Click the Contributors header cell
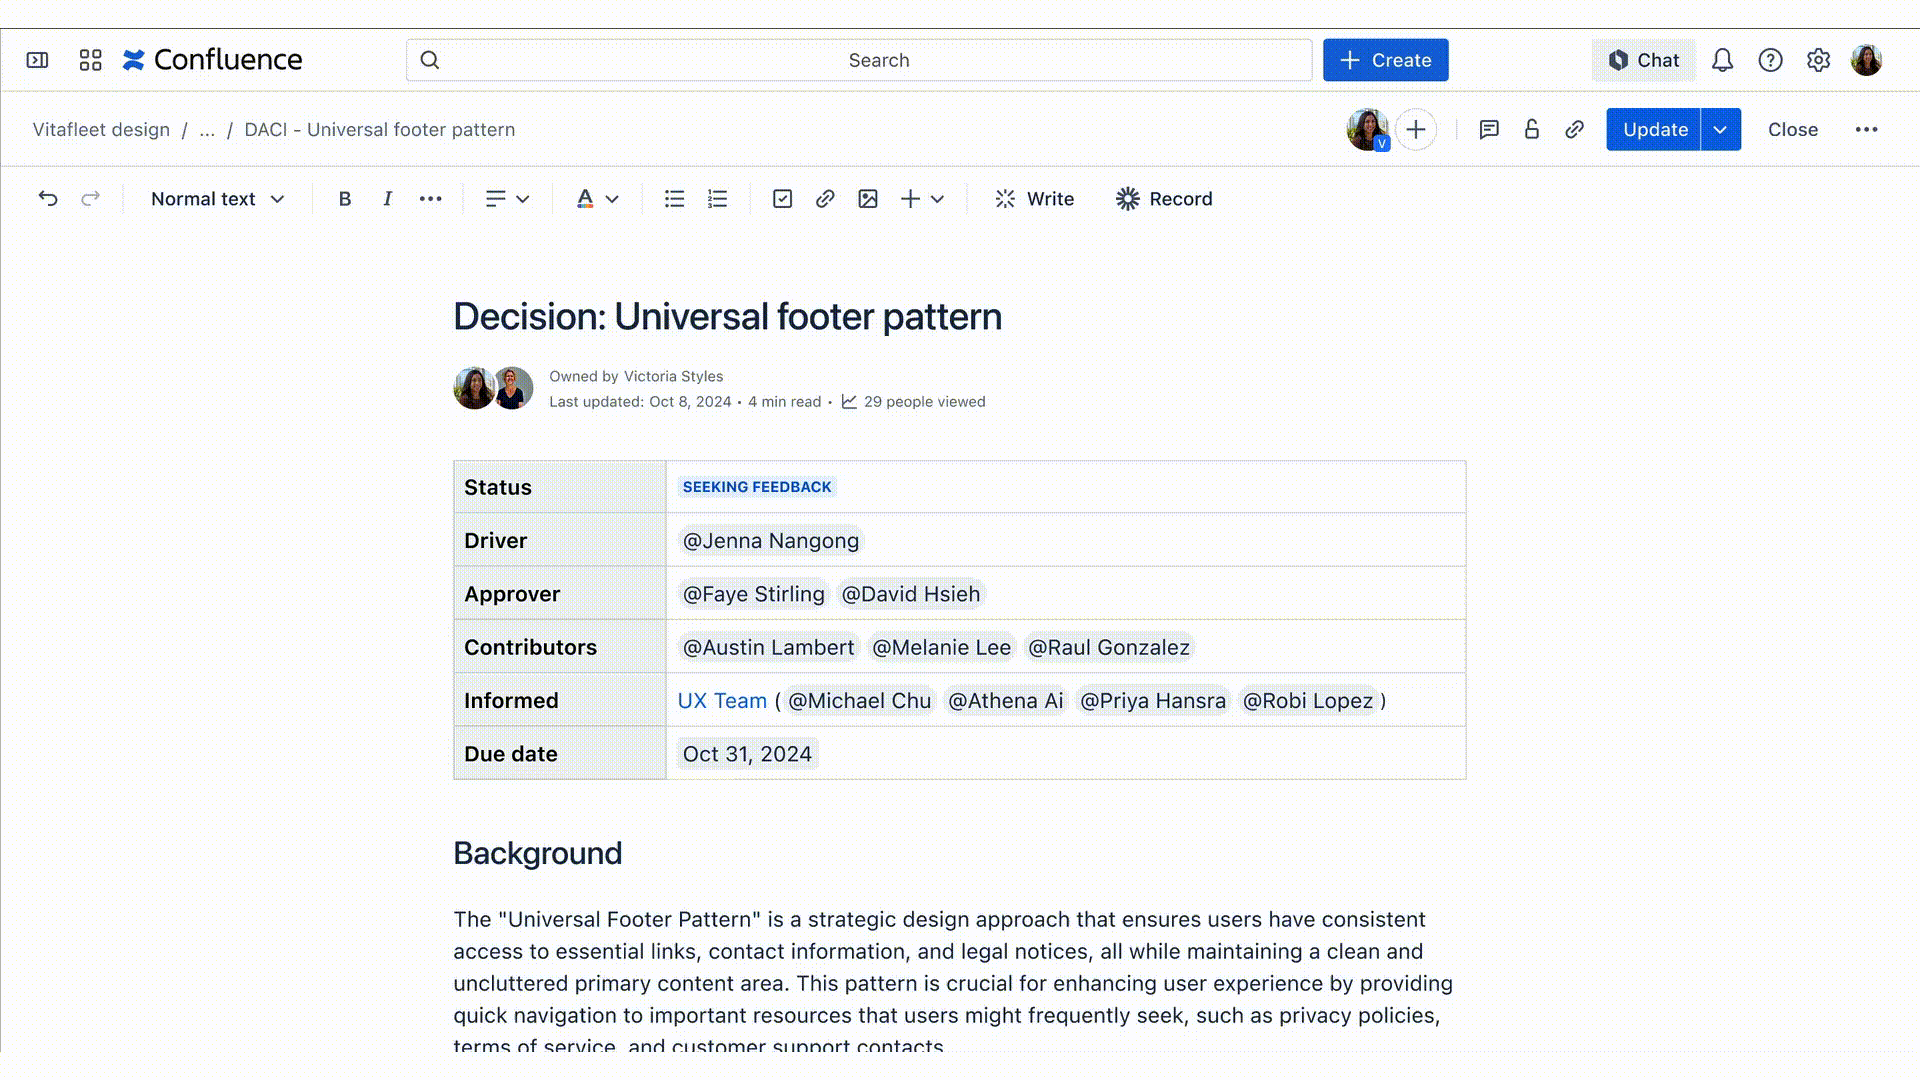Image resolution: width=1920 pixels, height=1080 pixels. [x=560, y=647]
